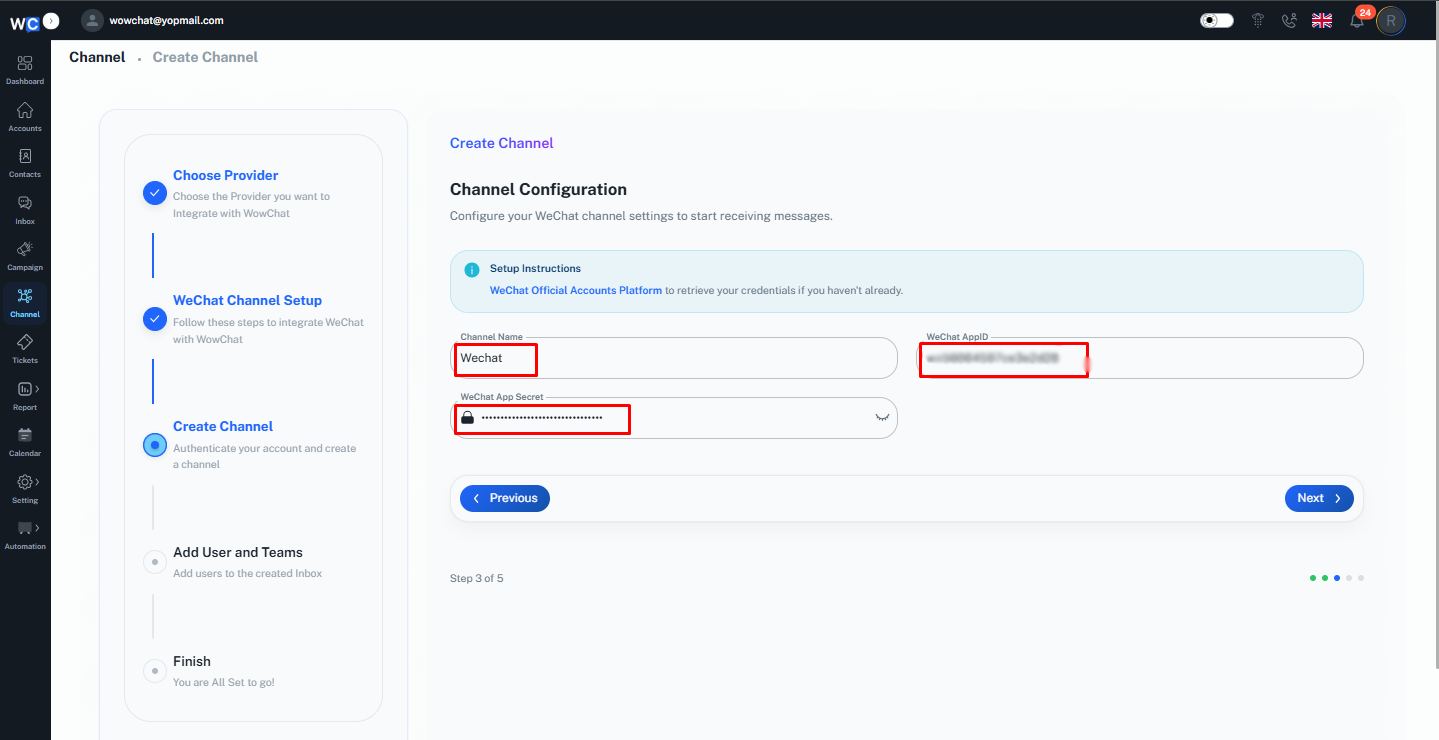
Task: Open the Calendar sidebar icon
Action: (25, 435)
